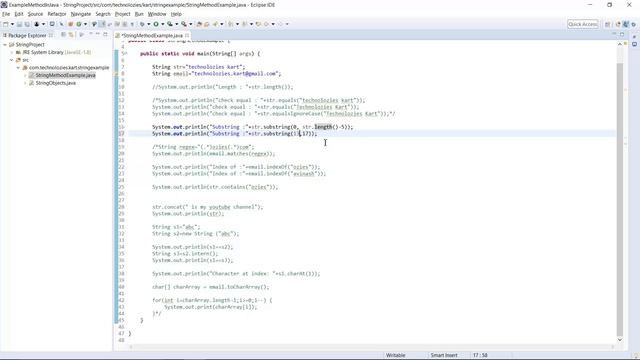Image resolution: width=640 pixels, height=360 pixels.
Task: Toggle the highlighted Mark Occurrences toolbar button
Action: click(x=102, y=24)
